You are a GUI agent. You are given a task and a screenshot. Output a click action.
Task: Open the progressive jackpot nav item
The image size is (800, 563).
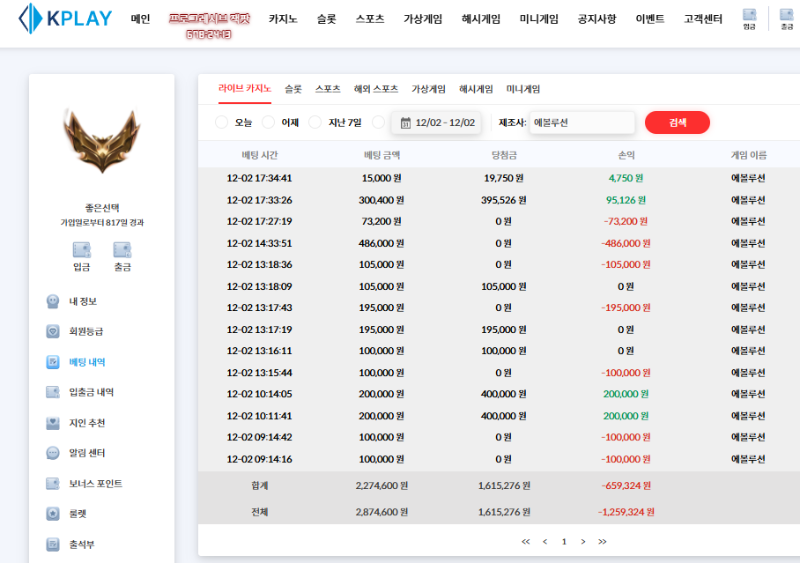tap(209, 26)
